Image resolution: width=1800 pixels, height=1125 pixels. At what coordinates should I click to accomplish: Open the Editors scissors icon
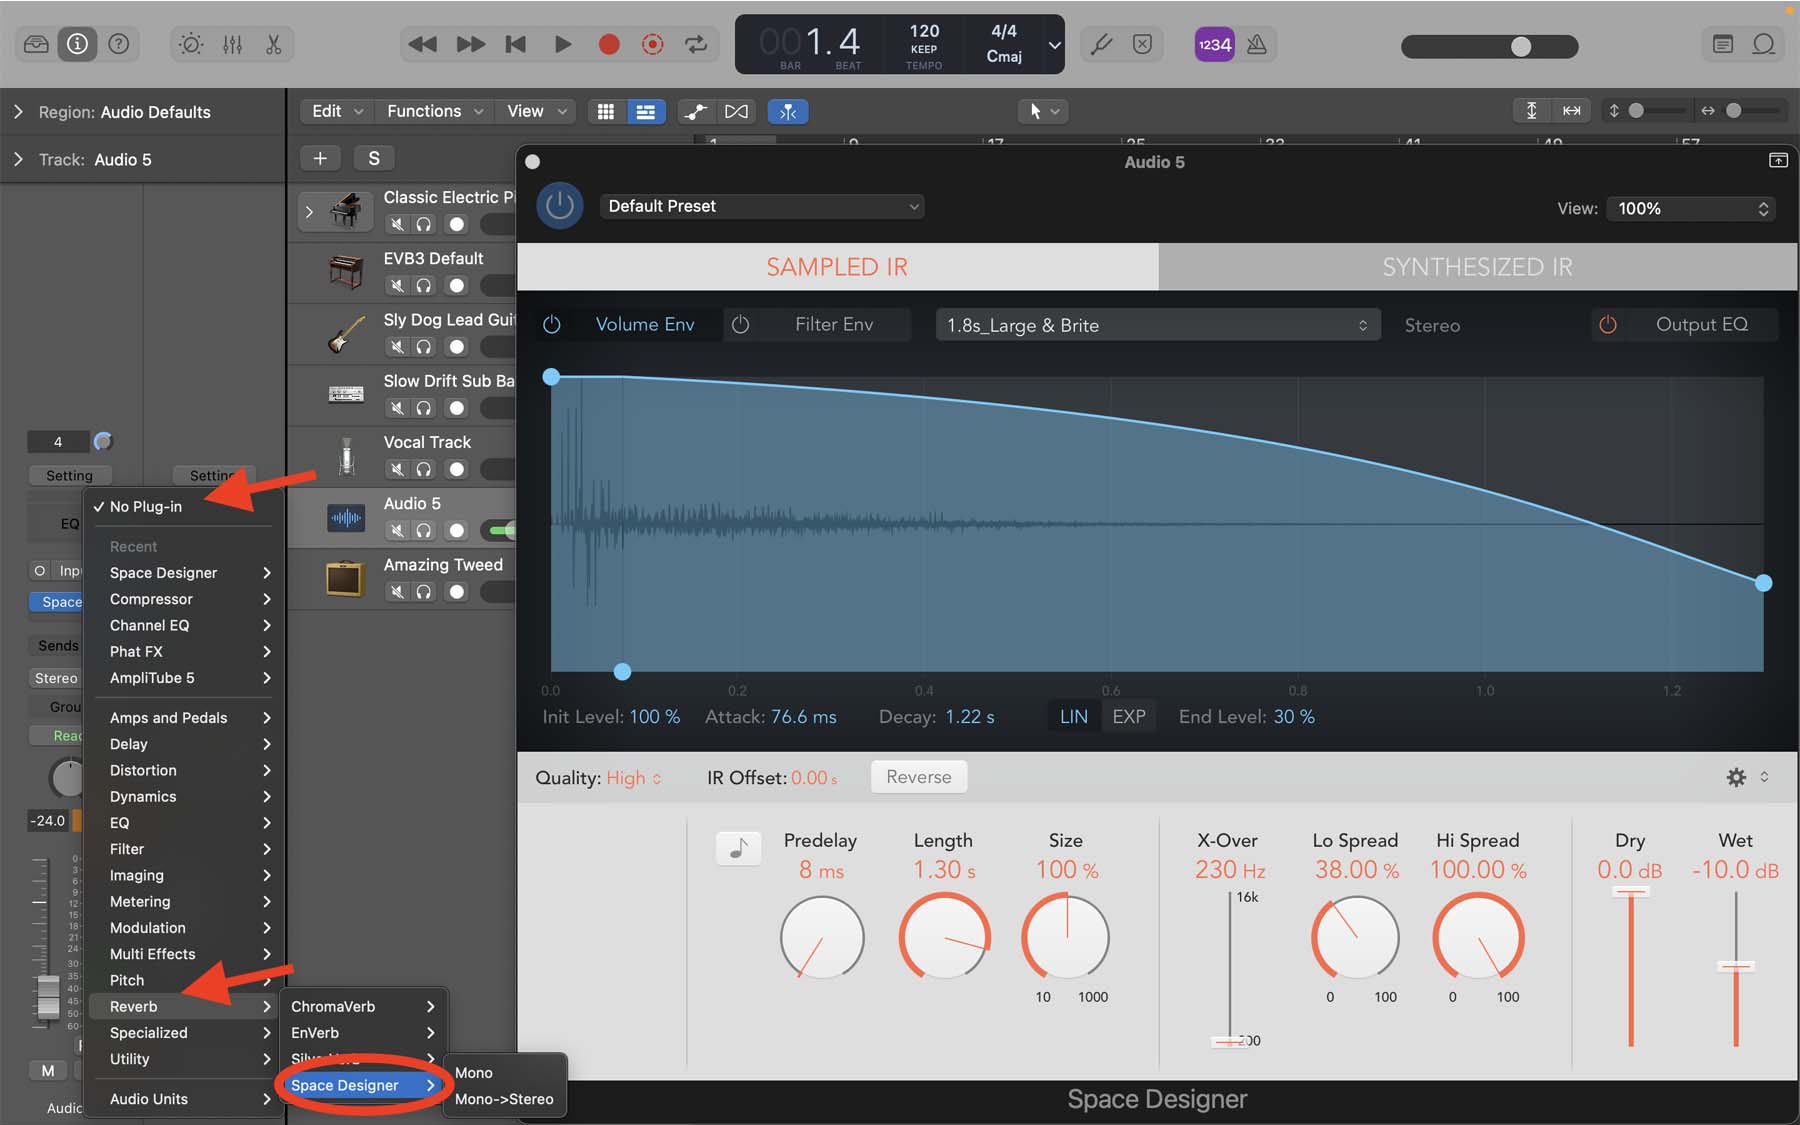(x=273, y=44)
